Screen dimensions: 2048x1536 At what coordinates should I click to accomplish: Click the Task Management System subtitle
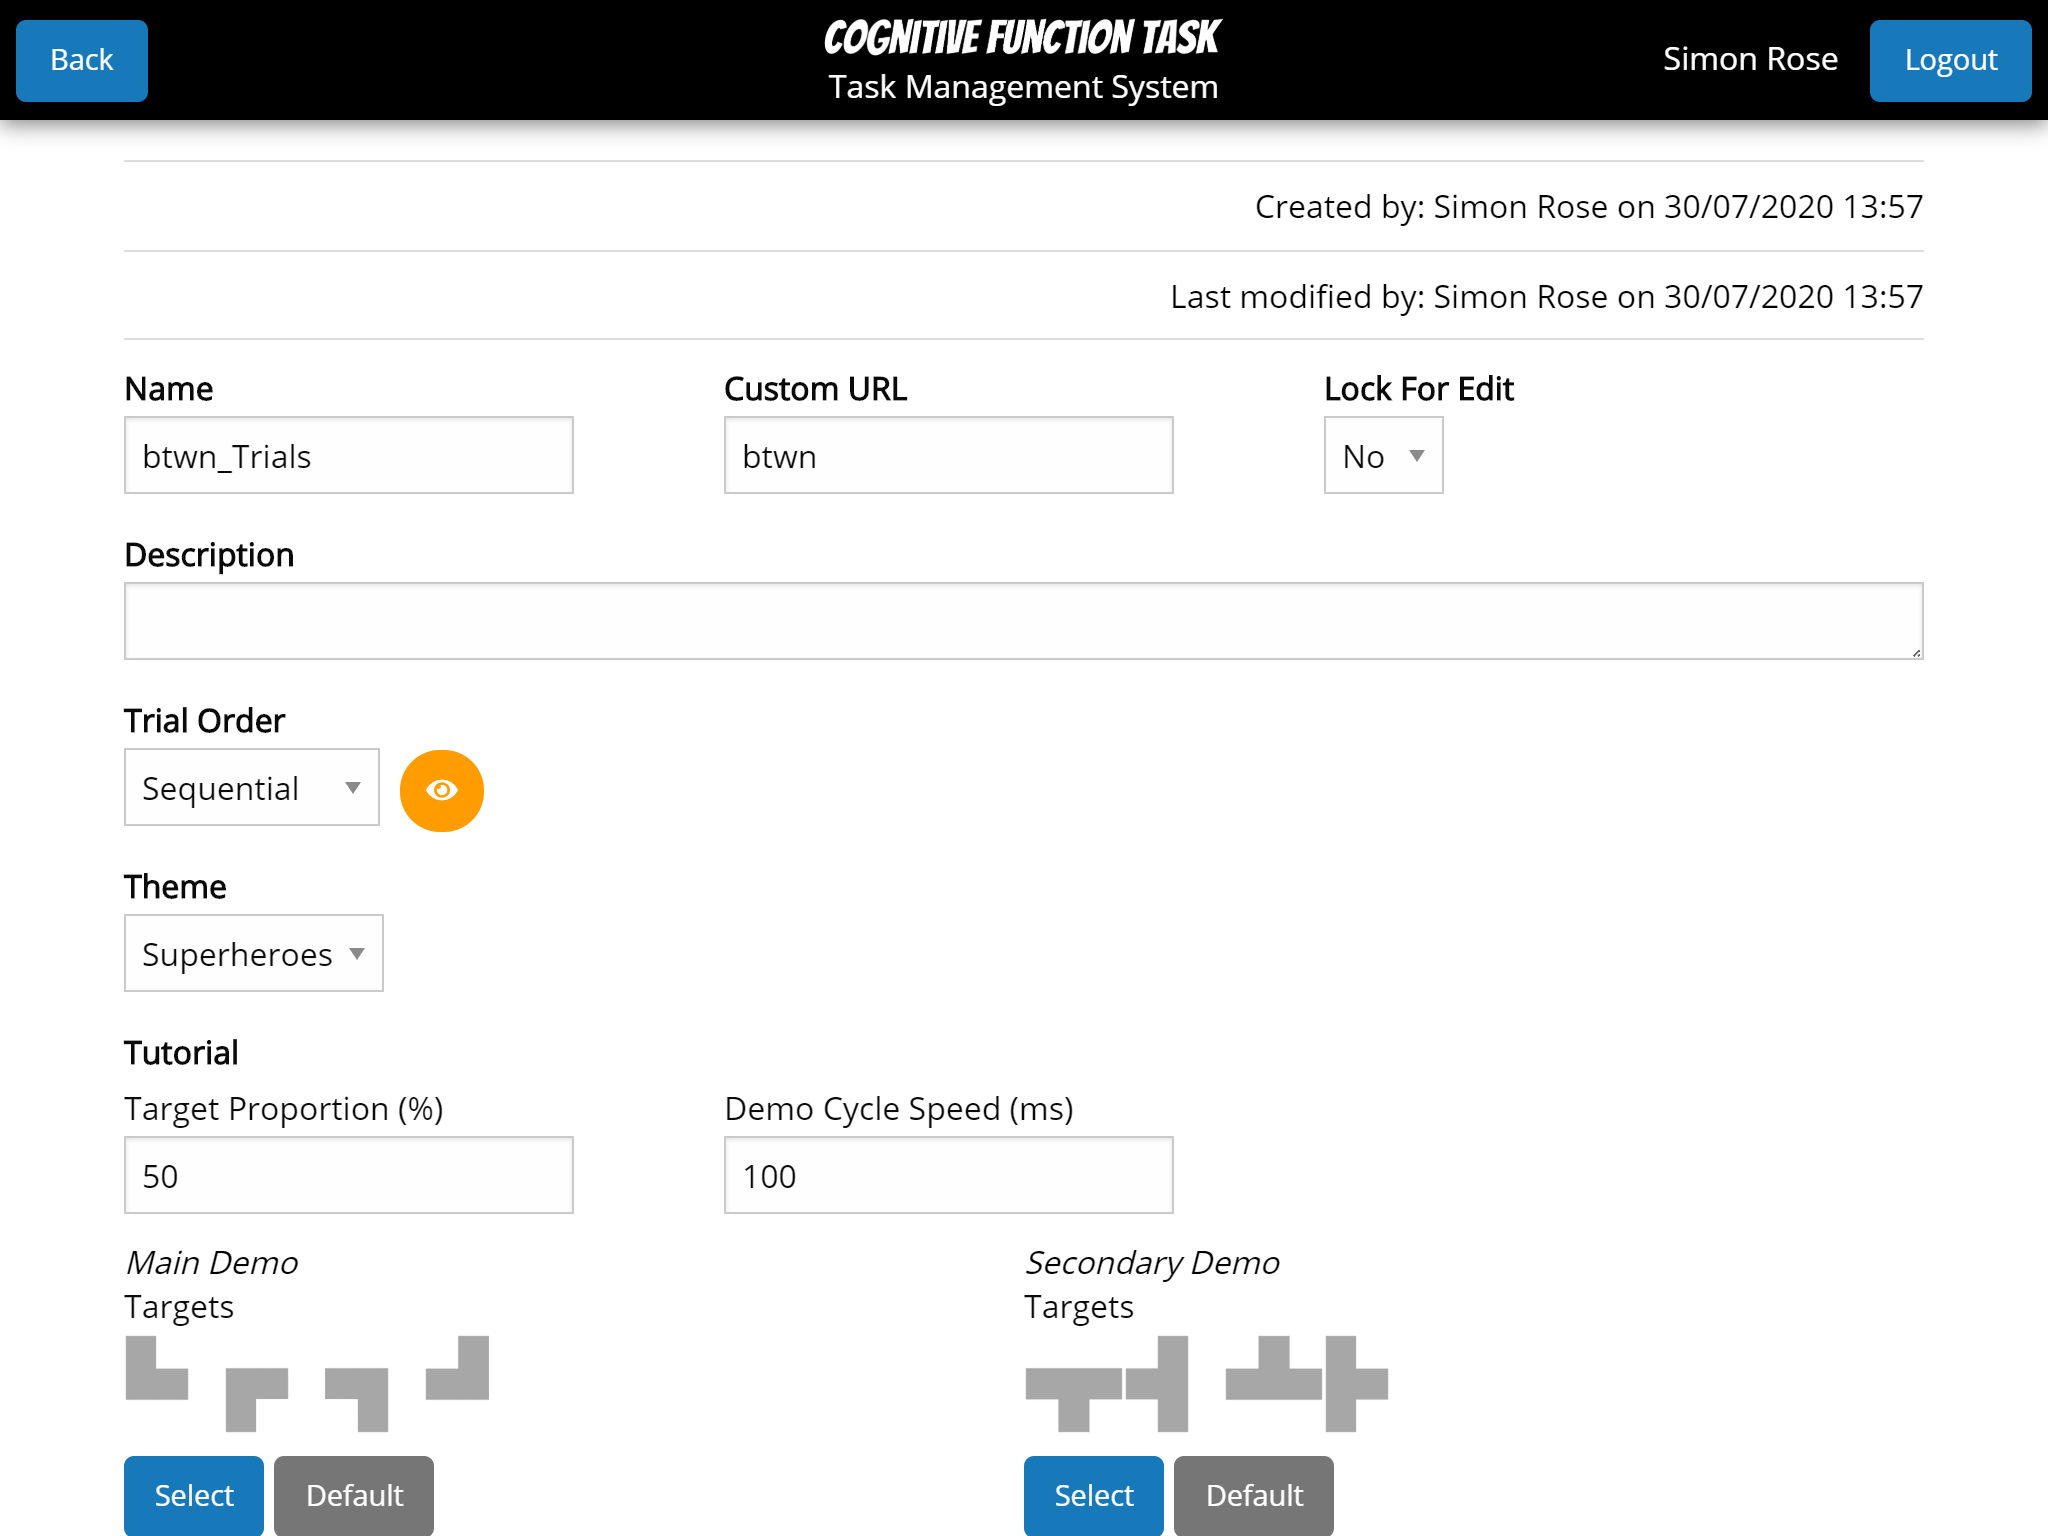[1023, 87]
